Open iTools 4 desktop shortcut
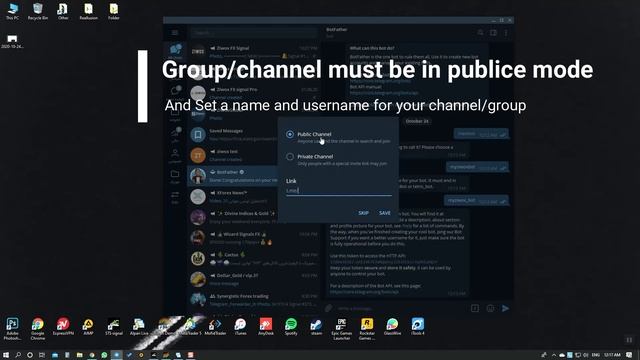The height and width of the screenshot is (360, 640). click(418, 327)
